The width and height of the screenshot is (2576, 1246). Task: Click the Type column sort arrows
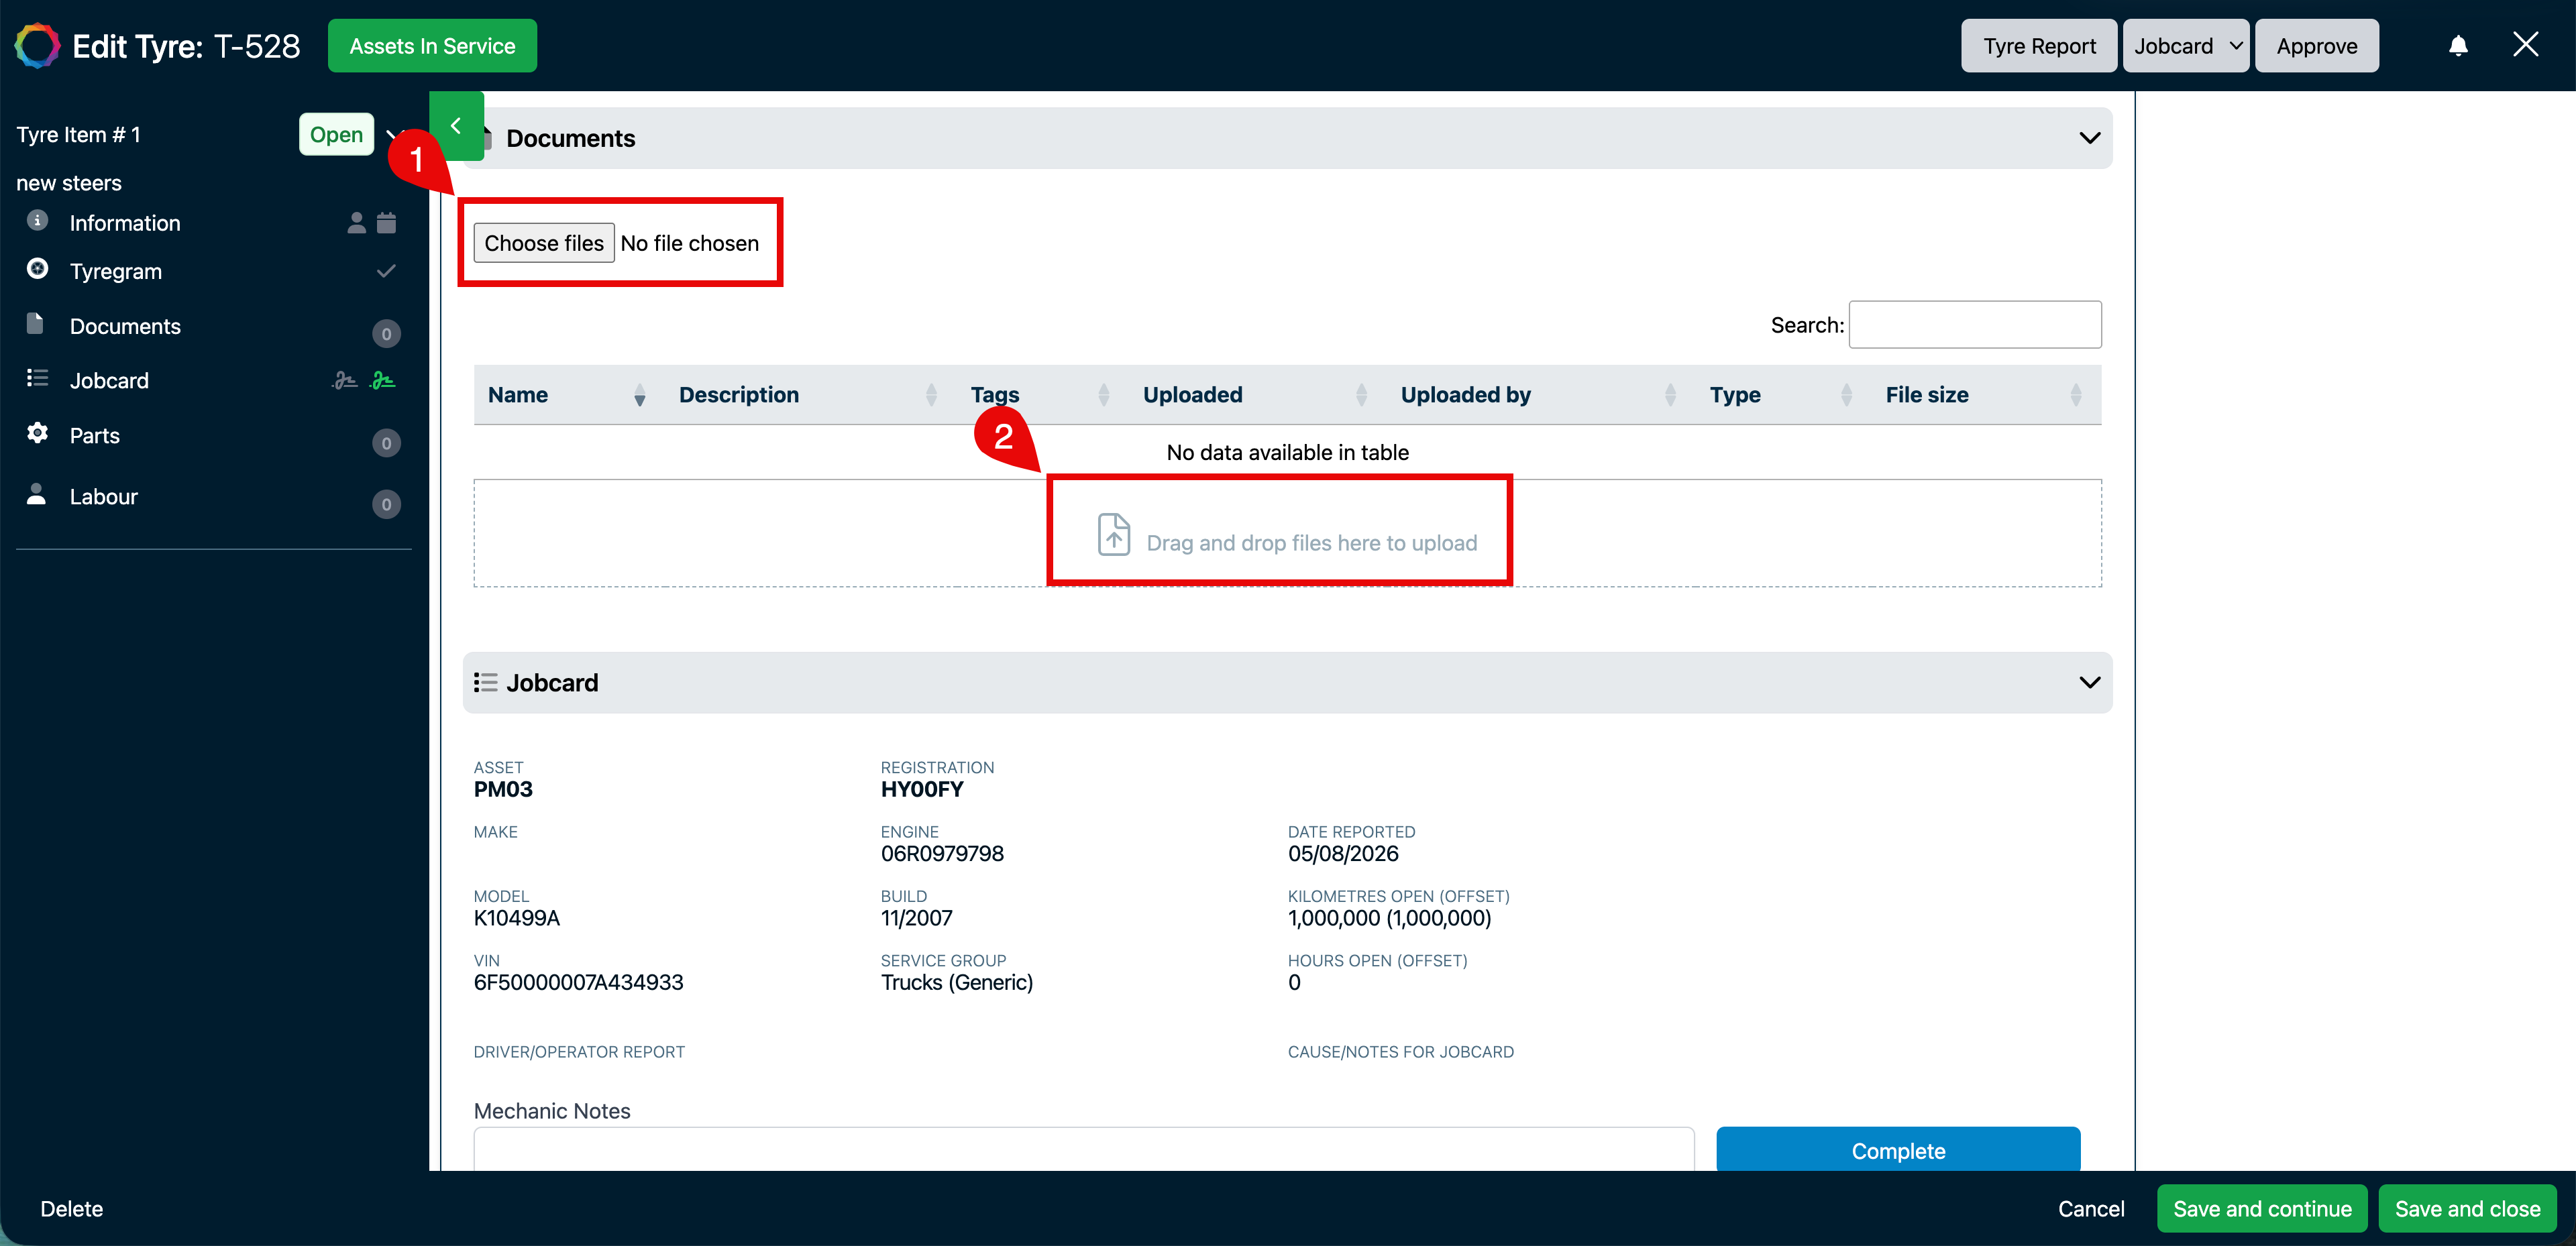pyautogui.click(x=1846, y=396)
